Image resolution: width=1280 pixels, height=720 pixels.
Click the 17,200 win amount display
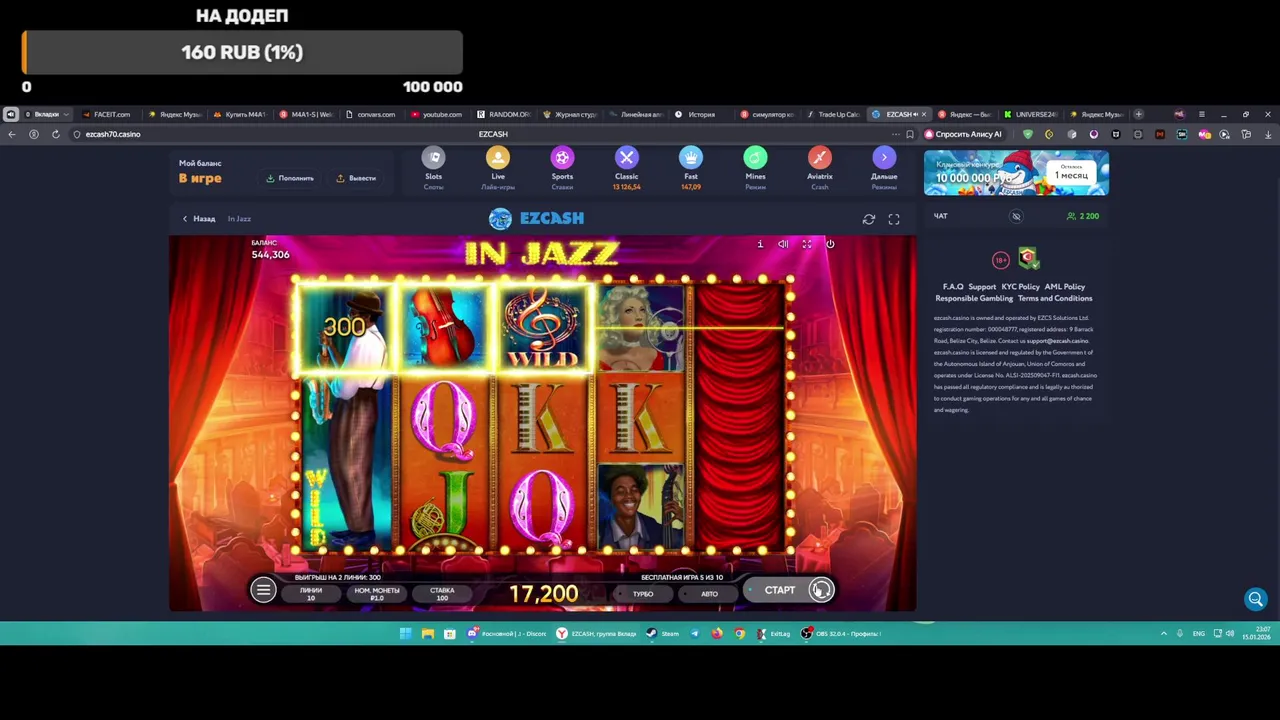coord(544,594)
